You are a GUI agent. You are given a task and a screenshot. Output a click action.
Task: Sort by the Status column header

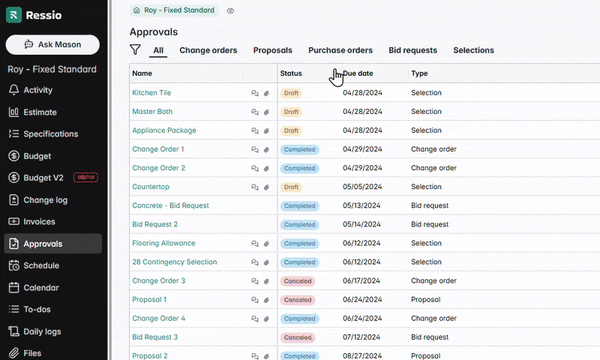click(291, 73)
